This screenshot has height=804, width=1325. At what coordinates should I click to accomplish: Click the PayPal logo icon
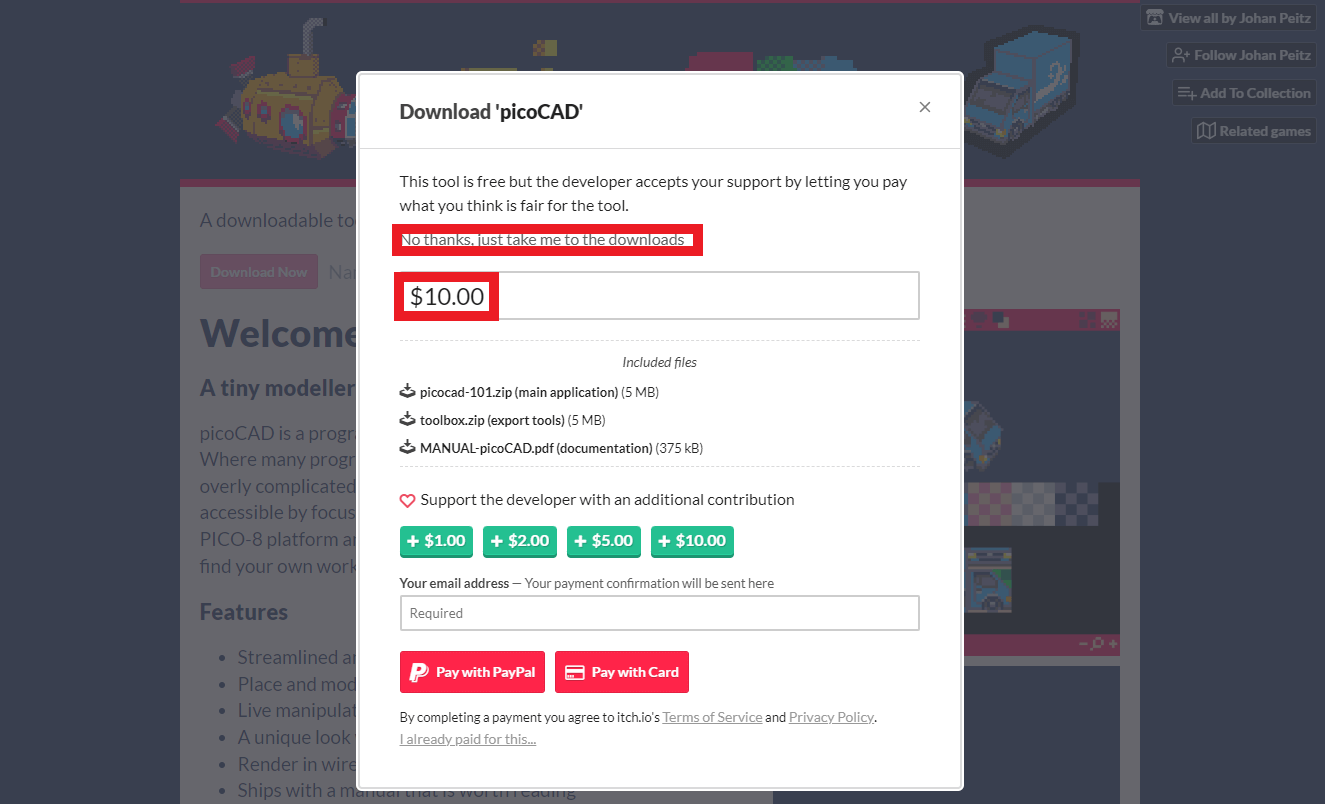pyautogui.click(x=420, y=672)
